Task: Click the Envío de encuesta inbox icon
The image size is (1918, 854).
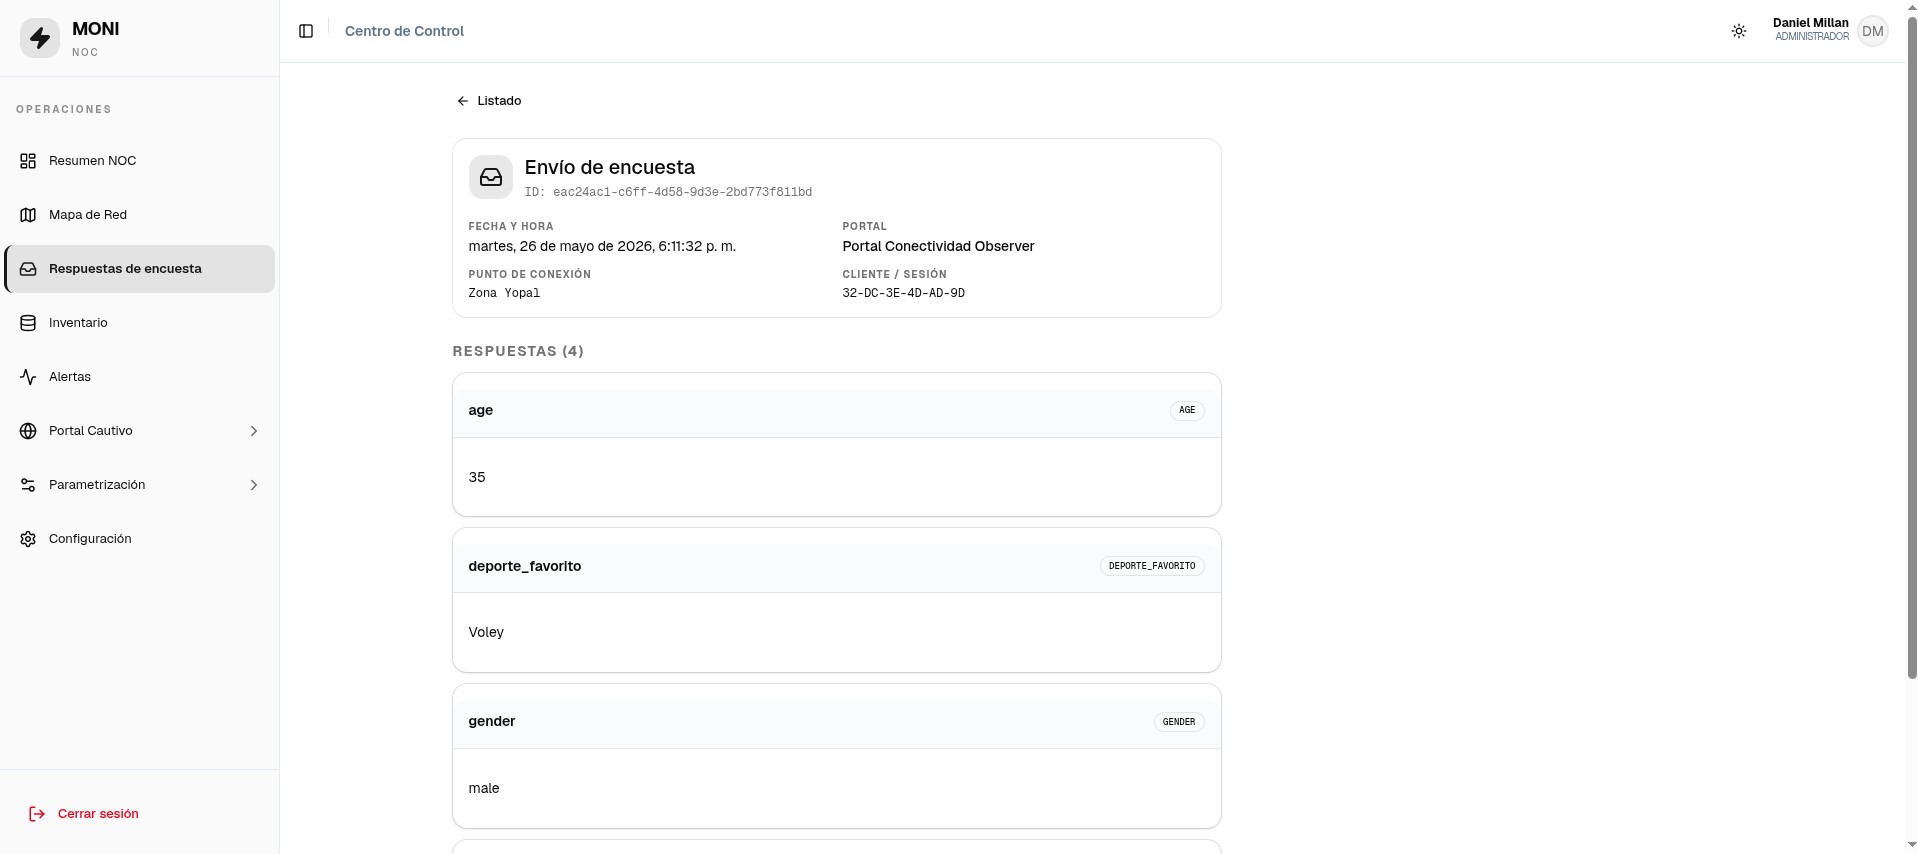Action: [x=491, y=177]
